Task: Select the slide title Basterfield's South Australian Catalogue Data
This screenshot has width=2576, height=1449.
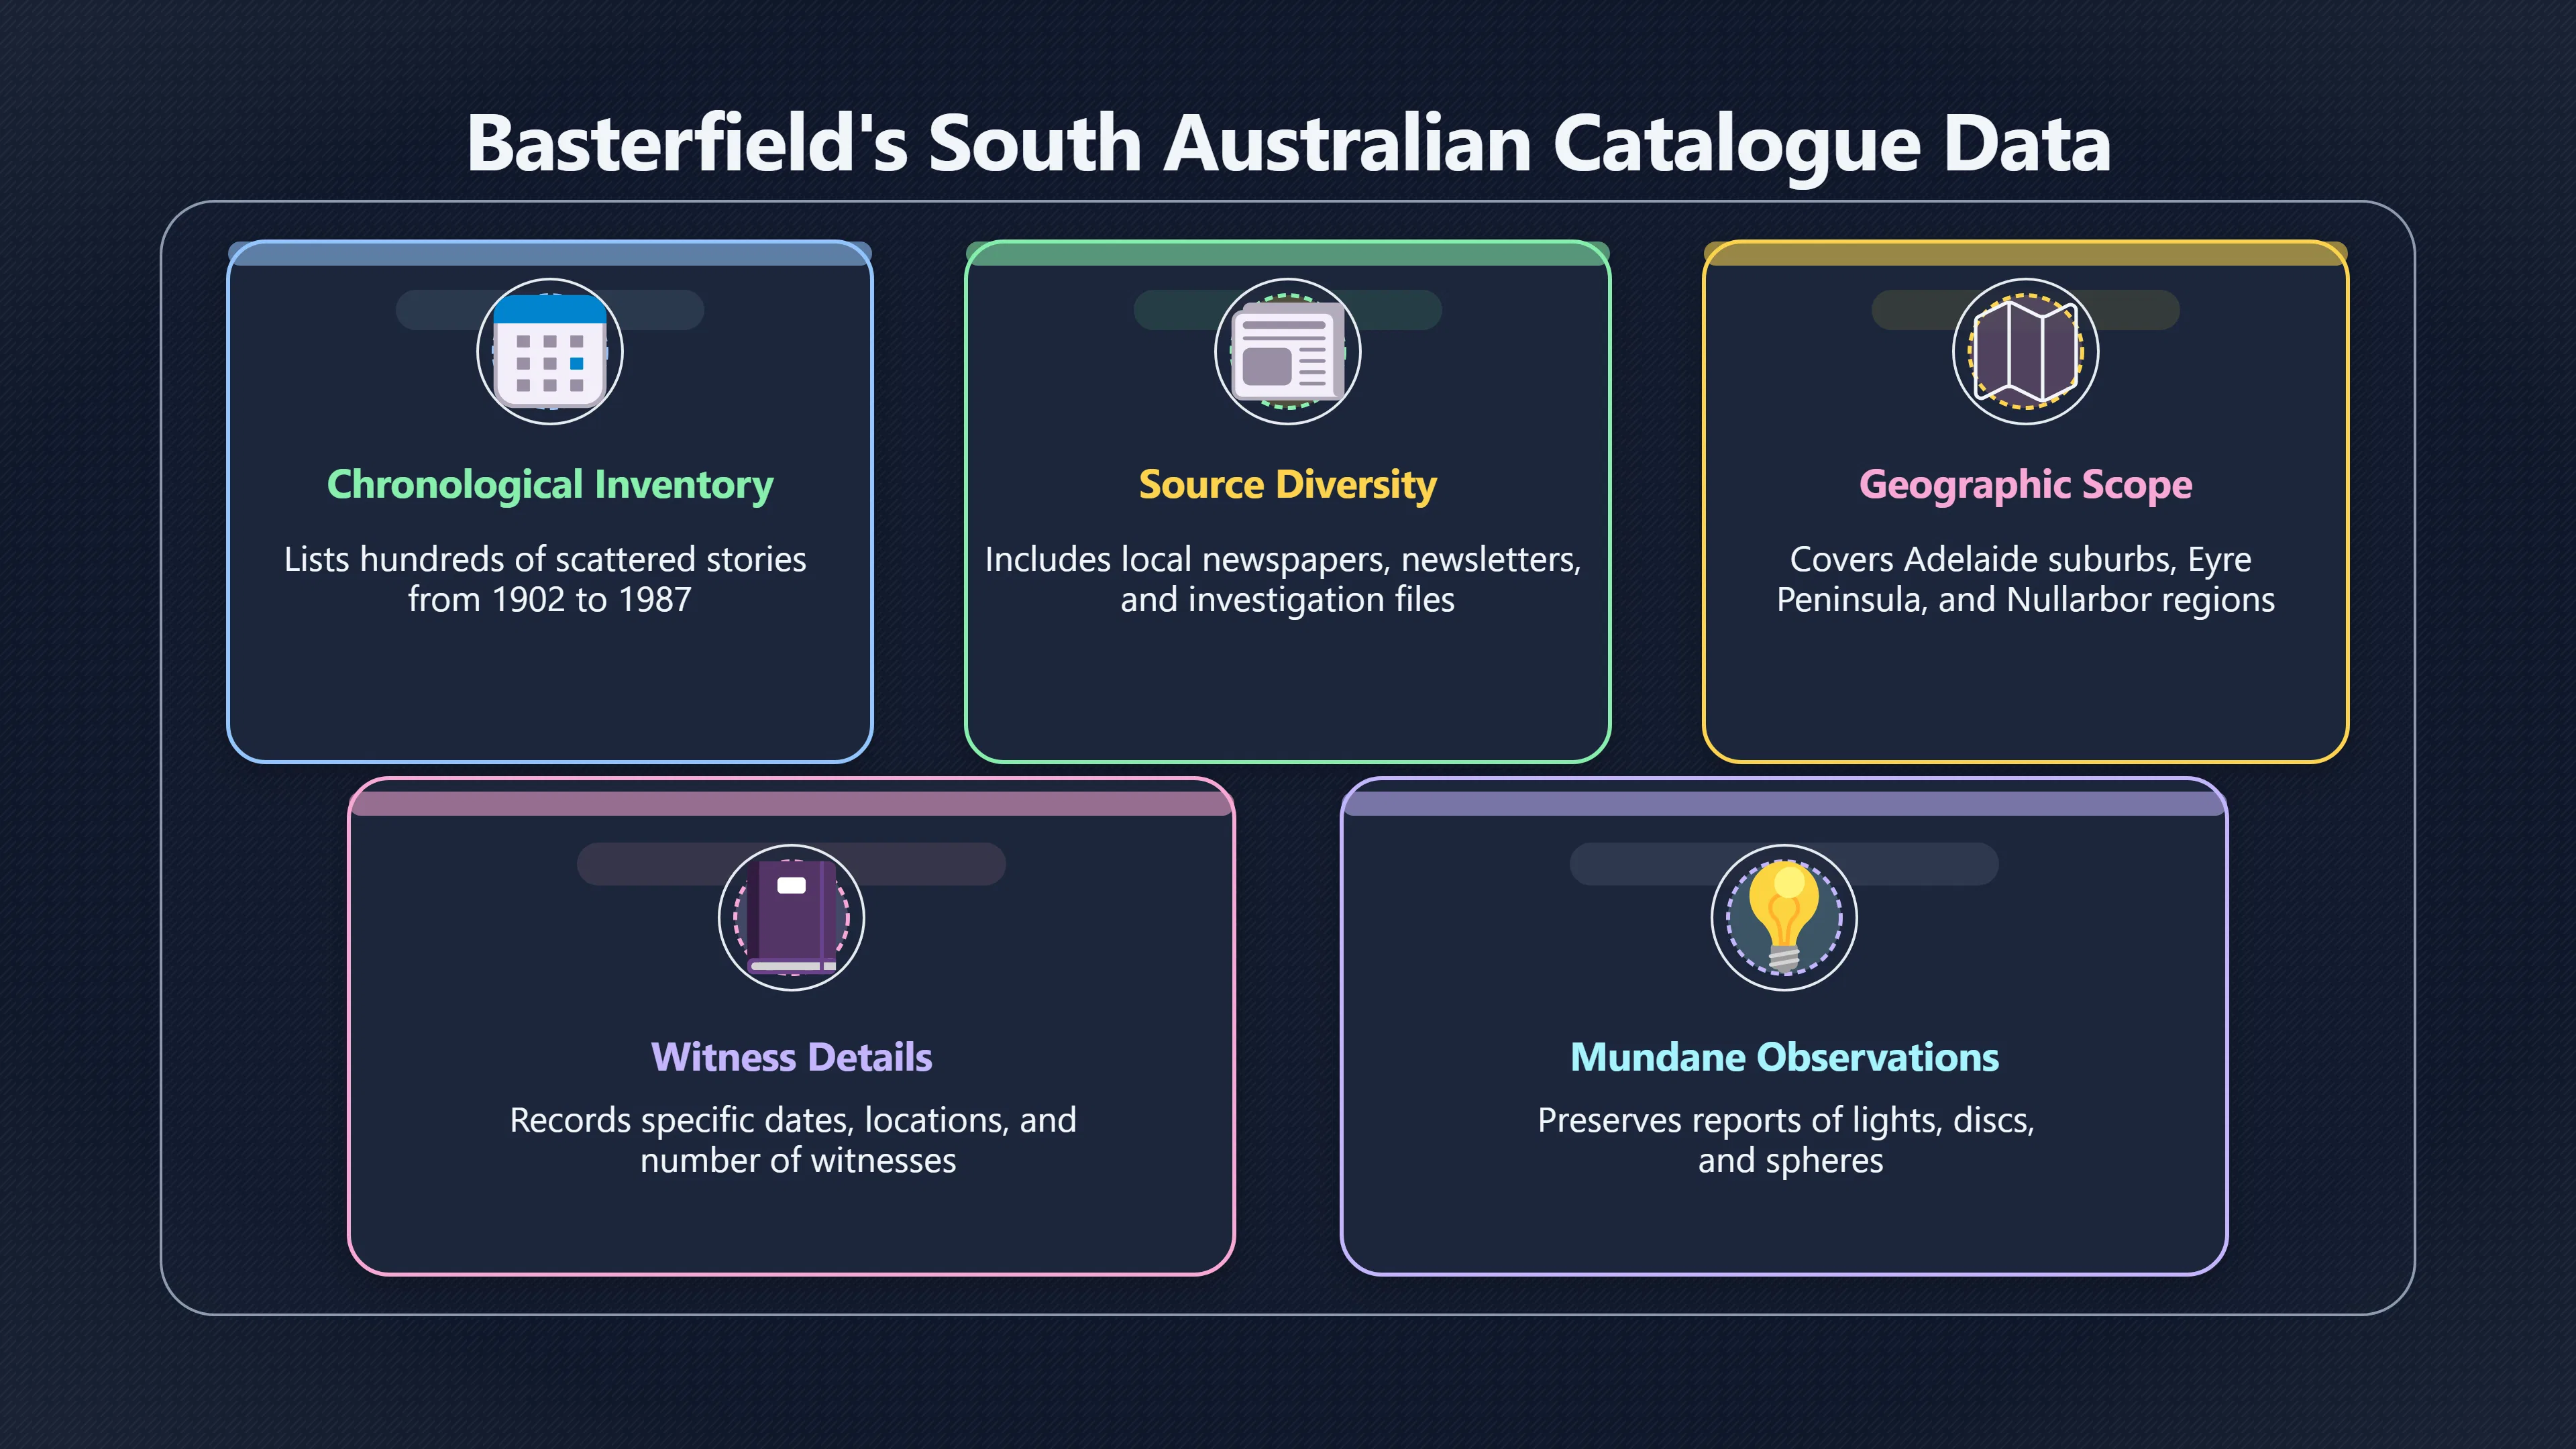Action: coord(1288,144)
